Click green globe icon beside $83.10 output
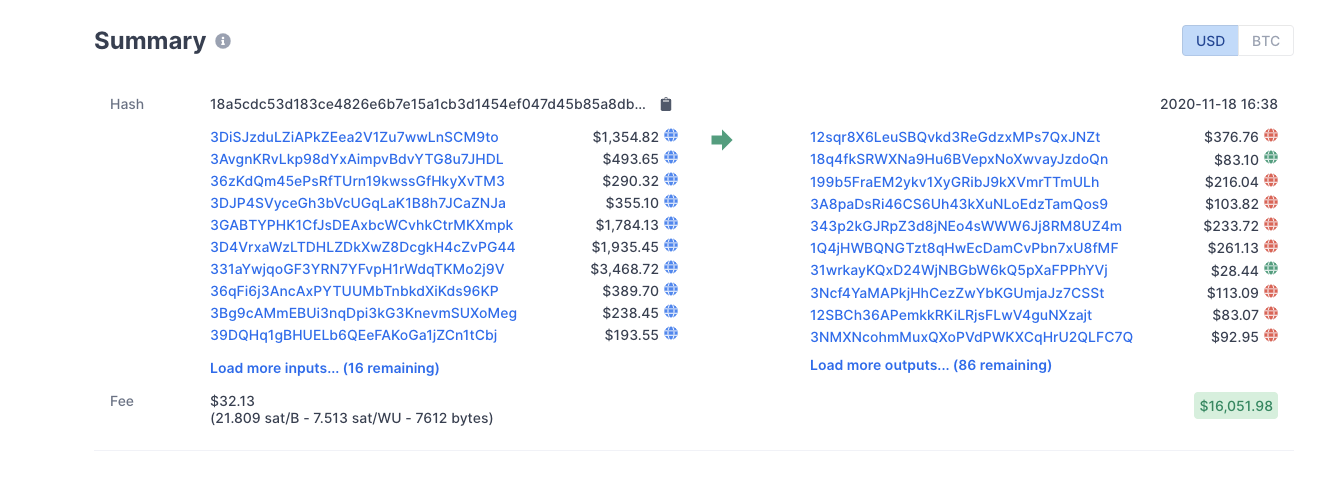This screenshot has width=1326, height=488. click(1271, 158)
